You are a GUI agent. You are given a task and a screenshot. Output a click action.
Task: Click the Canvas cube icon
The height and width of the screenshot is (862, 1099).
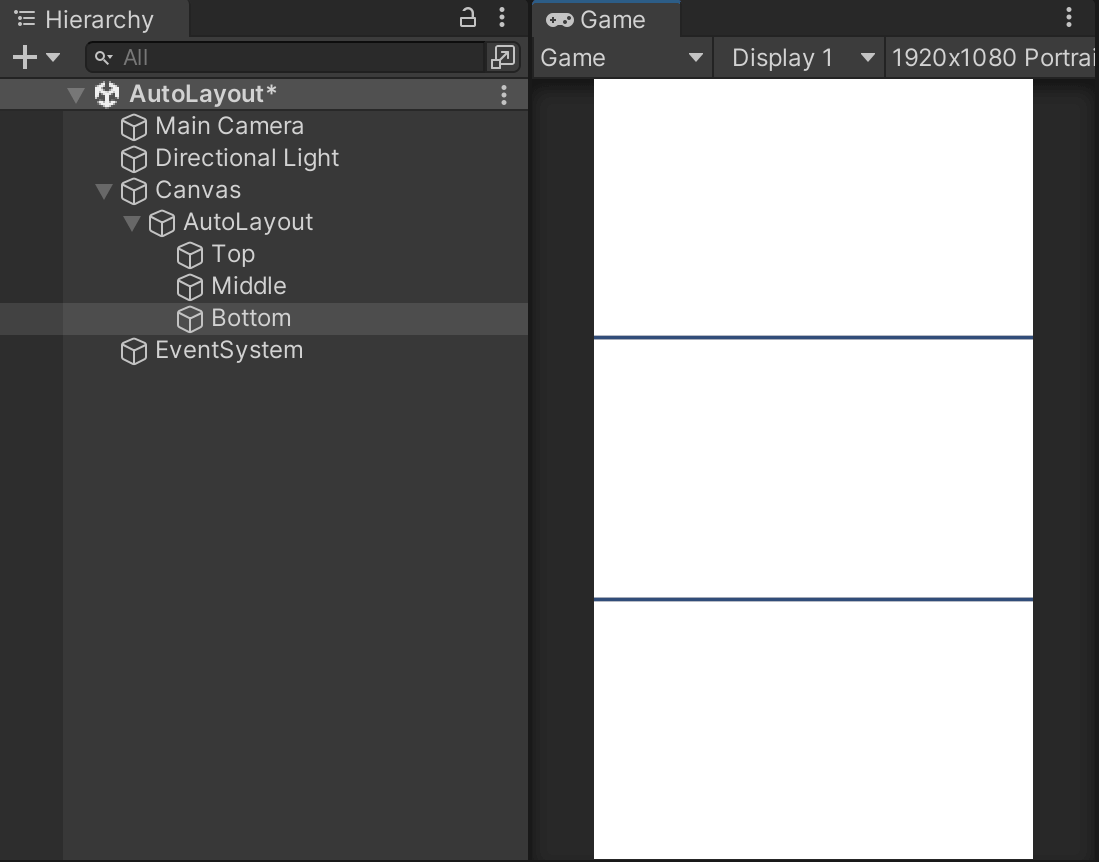[x=133, y=191]
